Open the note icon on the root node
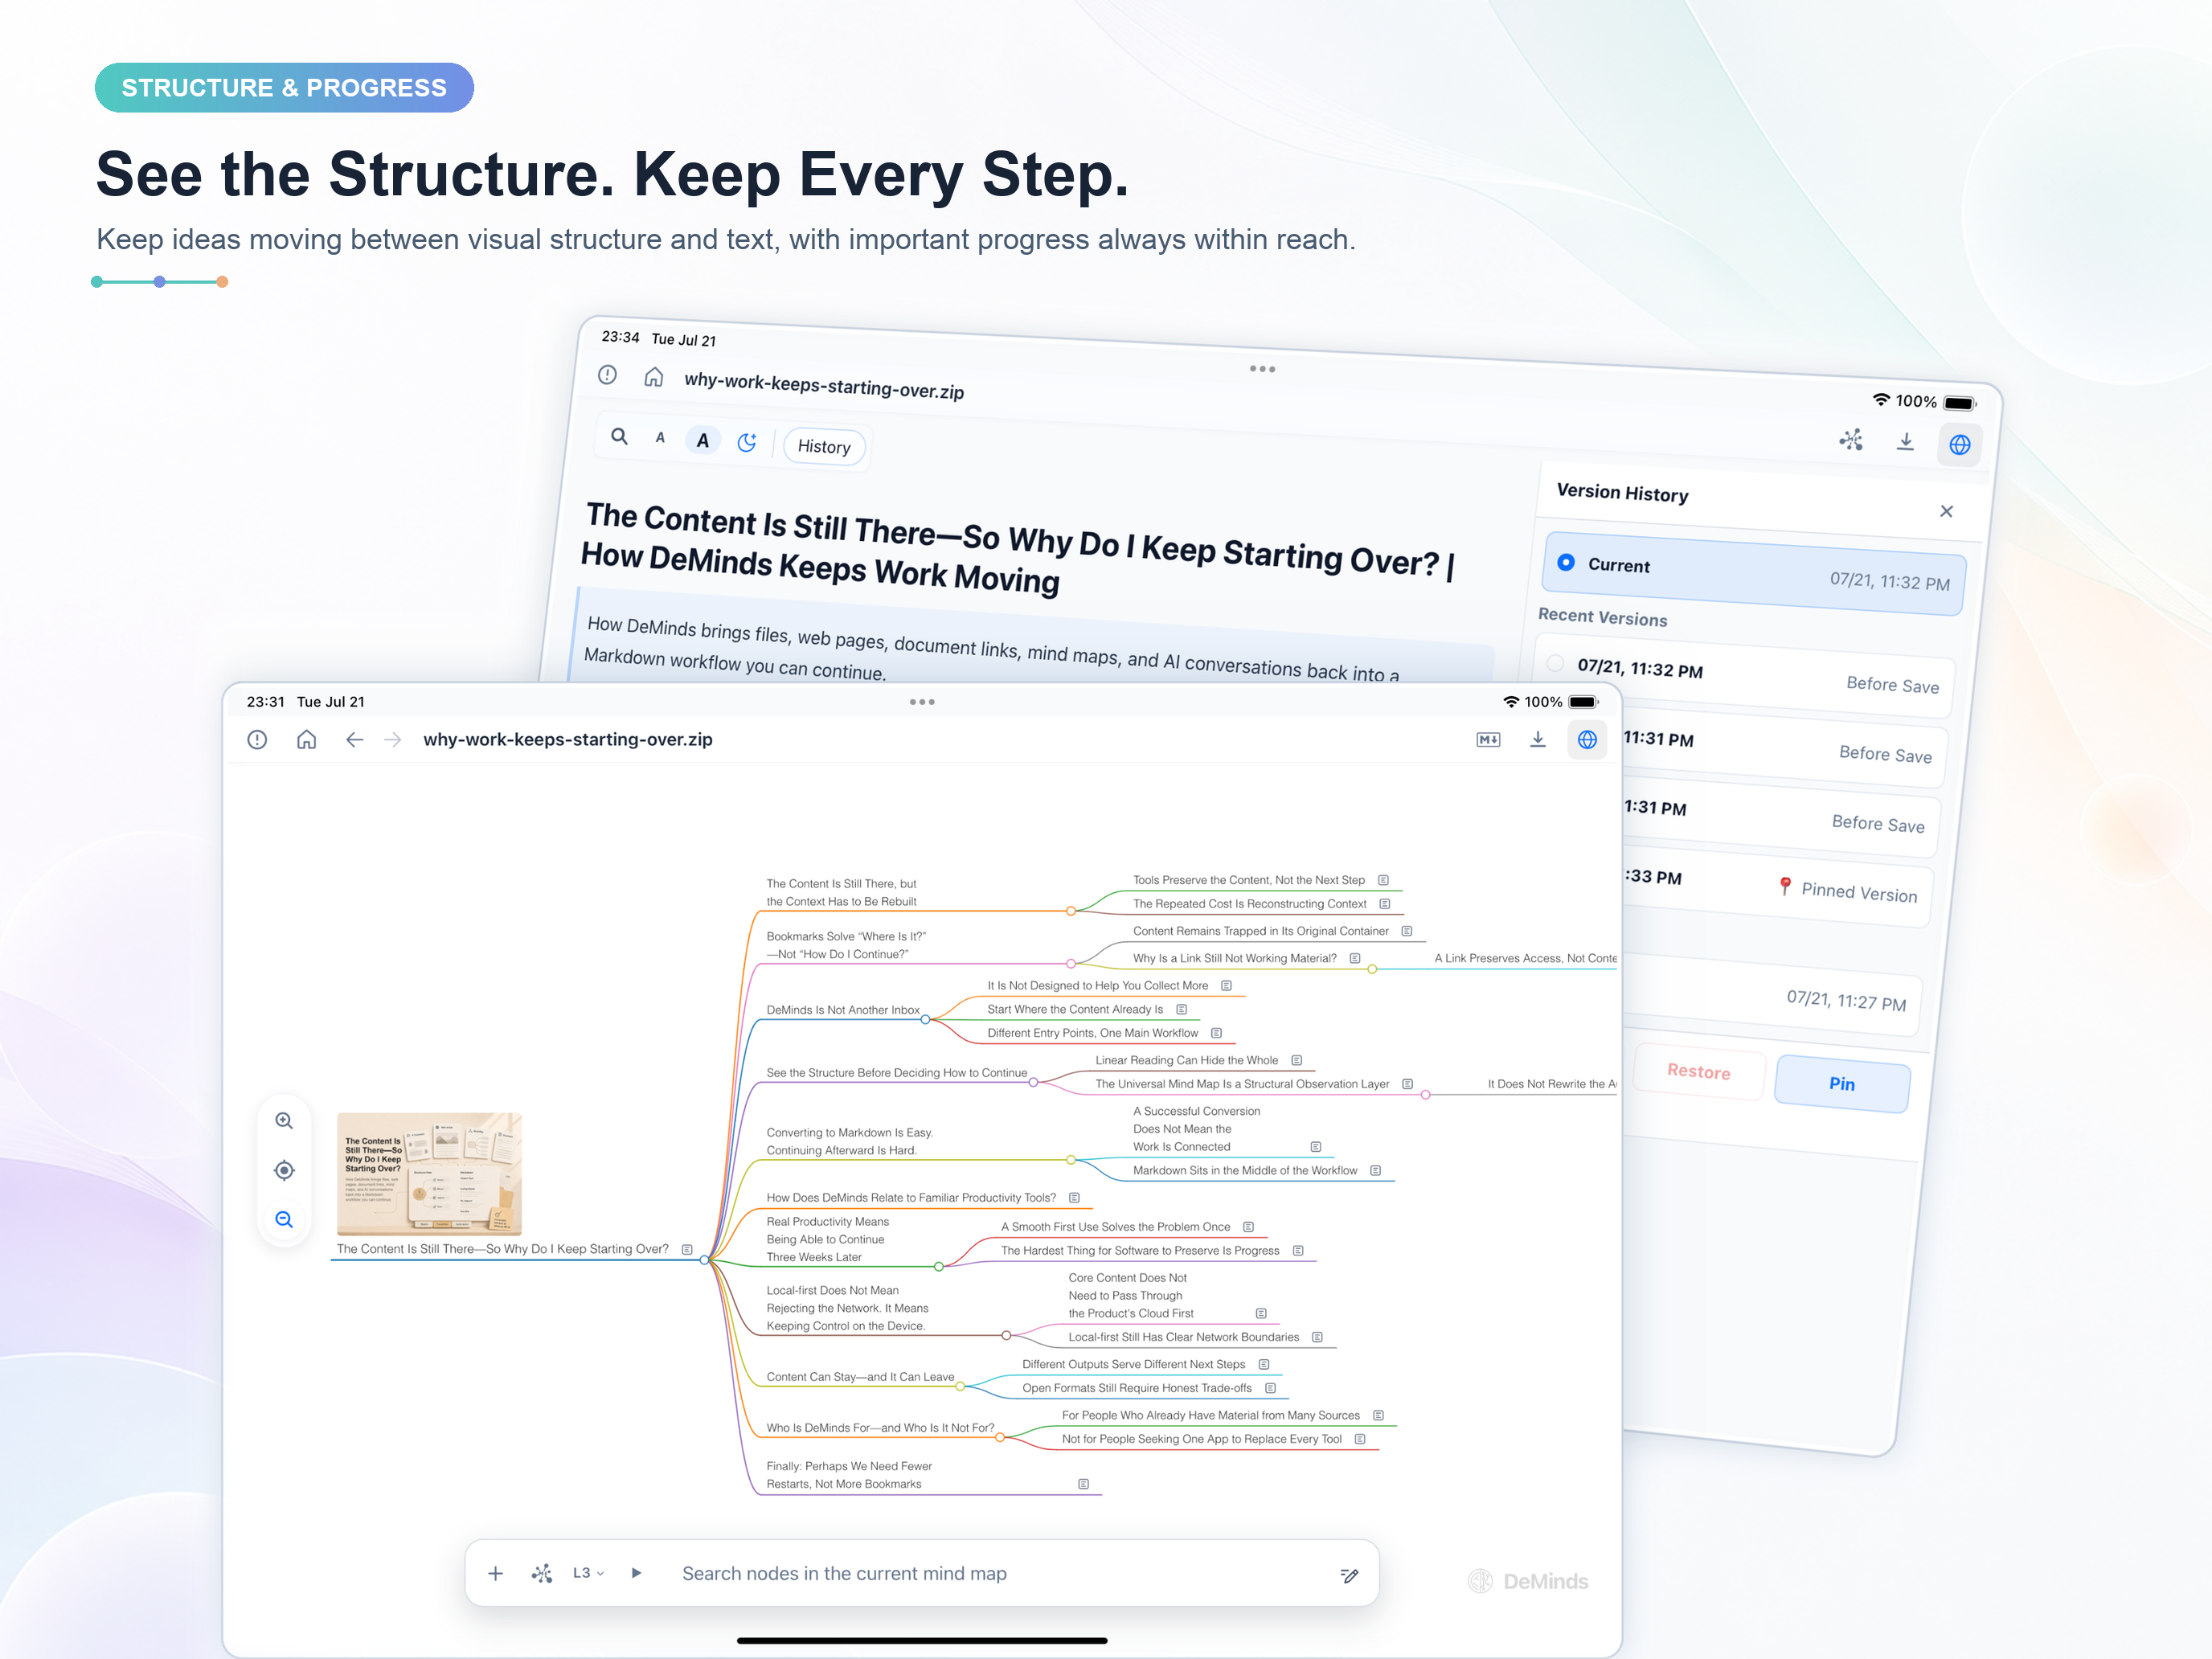Screen dimensions: 2212x1659 pyautogui.click(x=687, y=1249)
